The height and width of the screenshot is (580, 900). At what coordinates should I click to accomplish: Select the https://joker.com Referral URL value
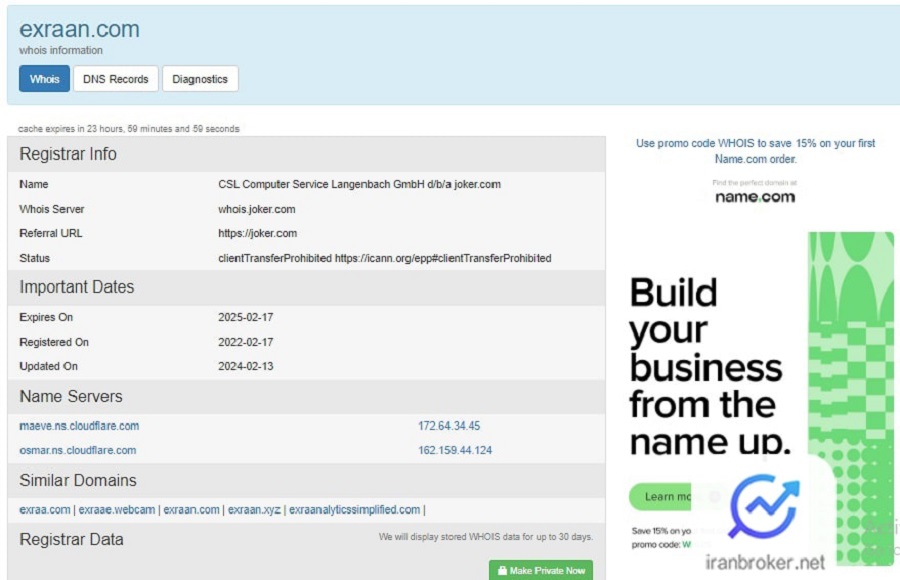(x=257, y=233)
